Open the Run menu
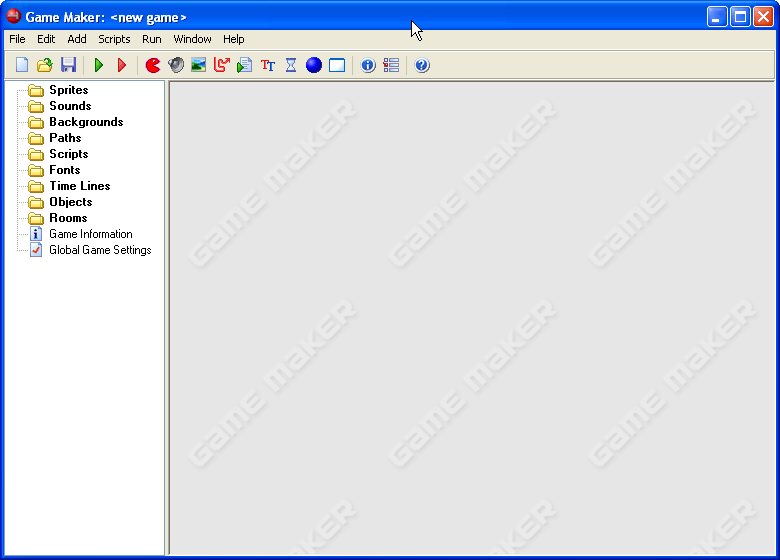The width and height of the screenshot is (780, 560). point(152,39)
